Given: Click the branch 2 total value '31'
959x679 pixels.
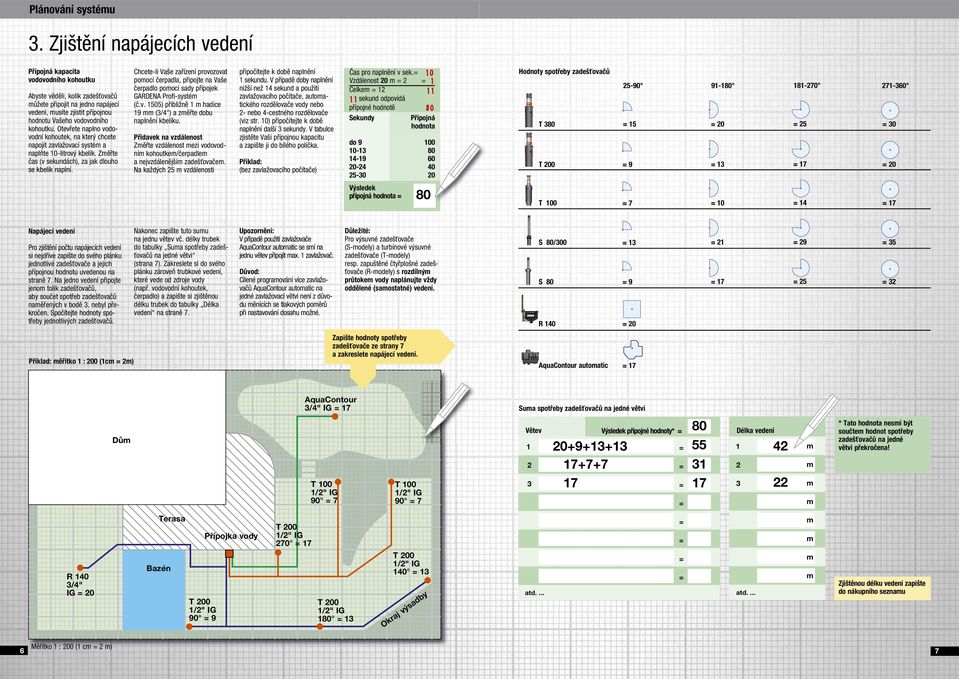Looking at the screenshot, I should click(699, 464).
